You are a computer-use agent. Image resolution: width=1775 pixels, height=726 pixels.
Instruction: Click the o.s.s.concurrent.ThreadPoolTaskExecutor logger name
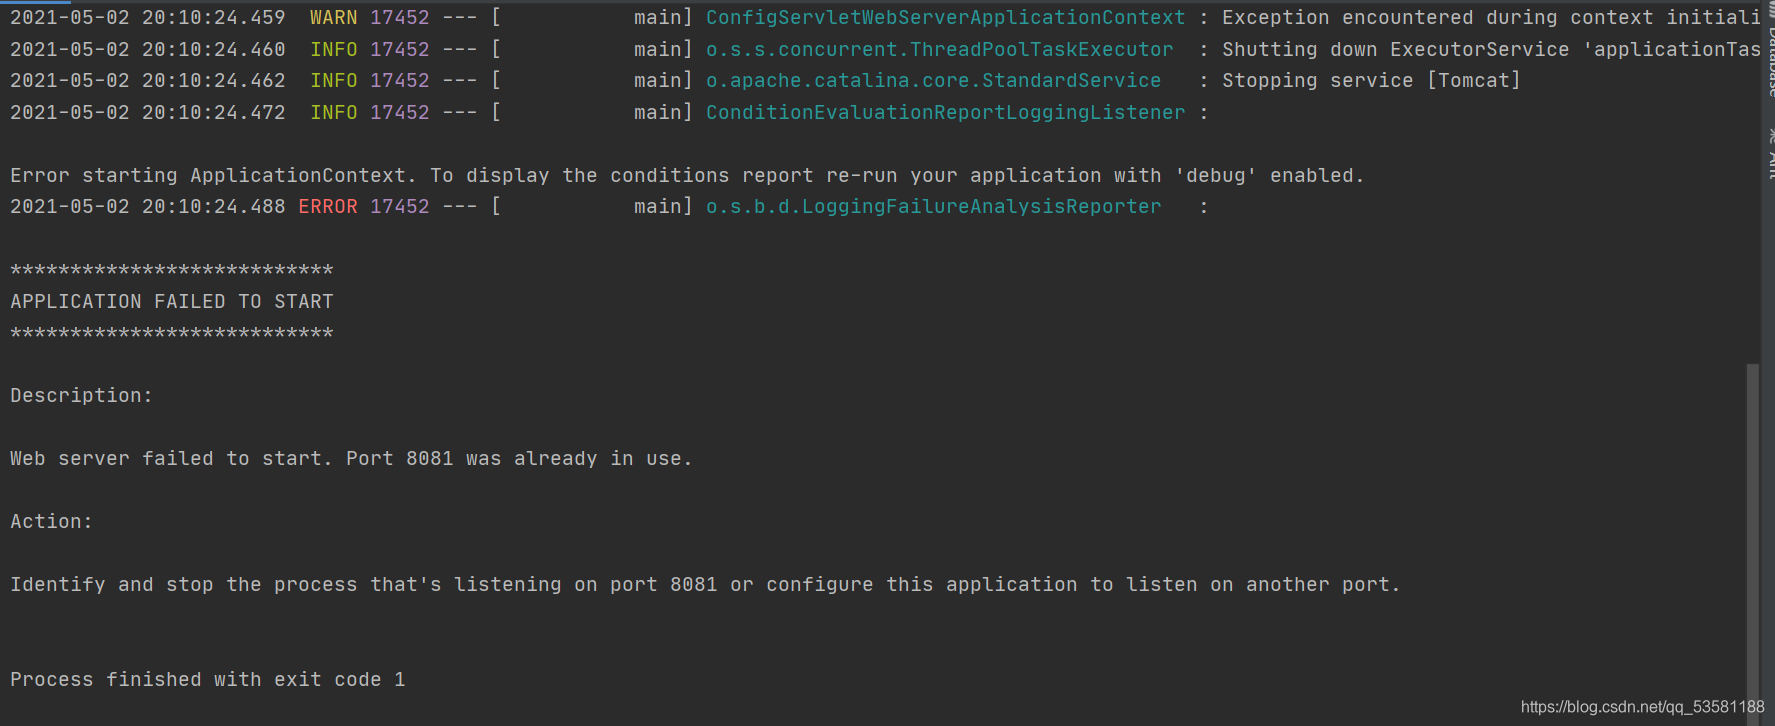(x=939, y=49)
